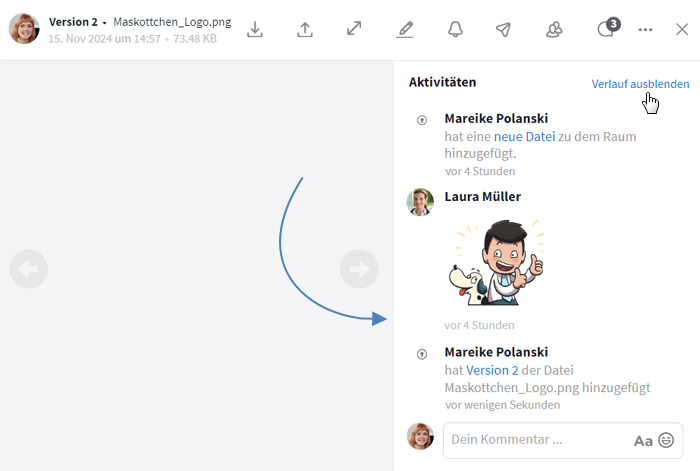Close the file preview

tap(682, 29)
